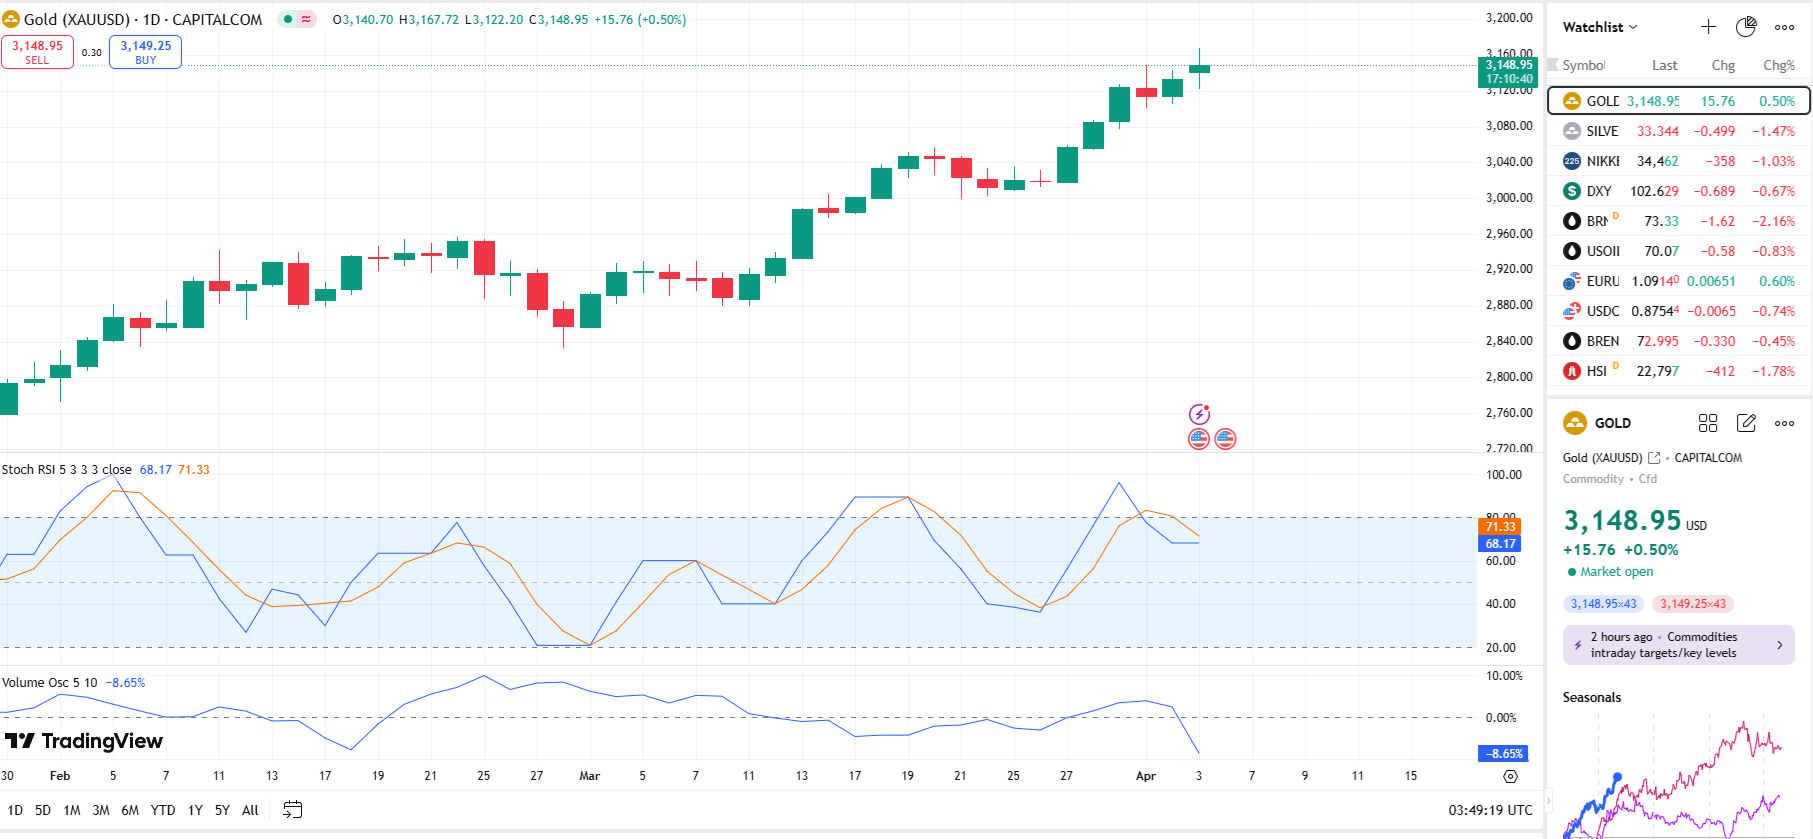Click the lightning news event marker on chart
The height and width of the screenshot is (839, 1813).
(x=1199, y=414)
